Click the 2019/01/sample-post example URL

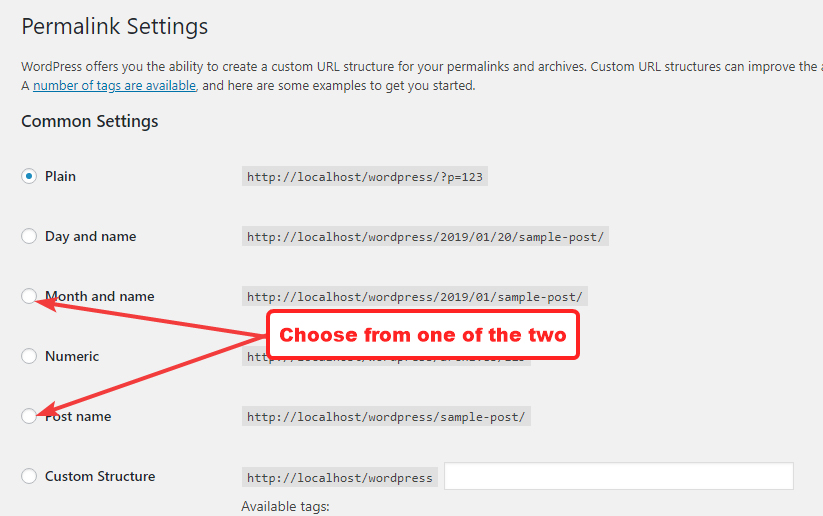(x=415, y=297)
